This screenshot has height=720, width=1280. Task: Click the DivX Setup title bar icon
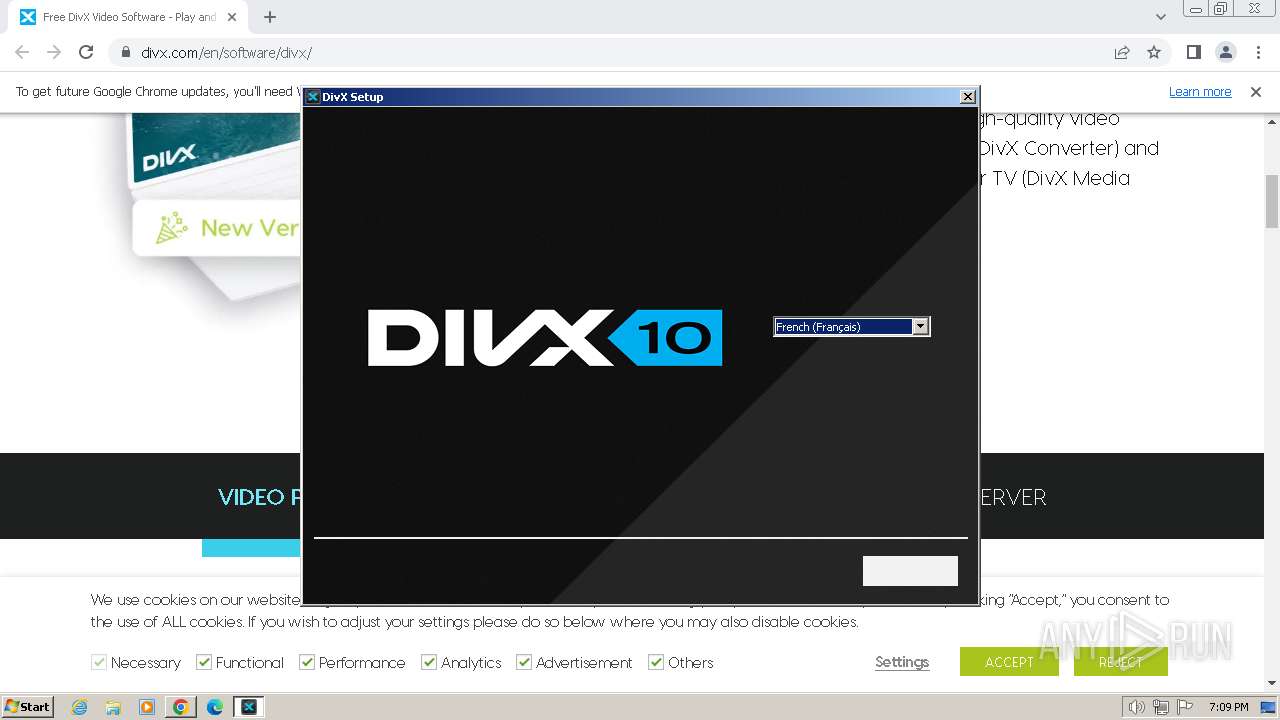click(x=312, y=97)
